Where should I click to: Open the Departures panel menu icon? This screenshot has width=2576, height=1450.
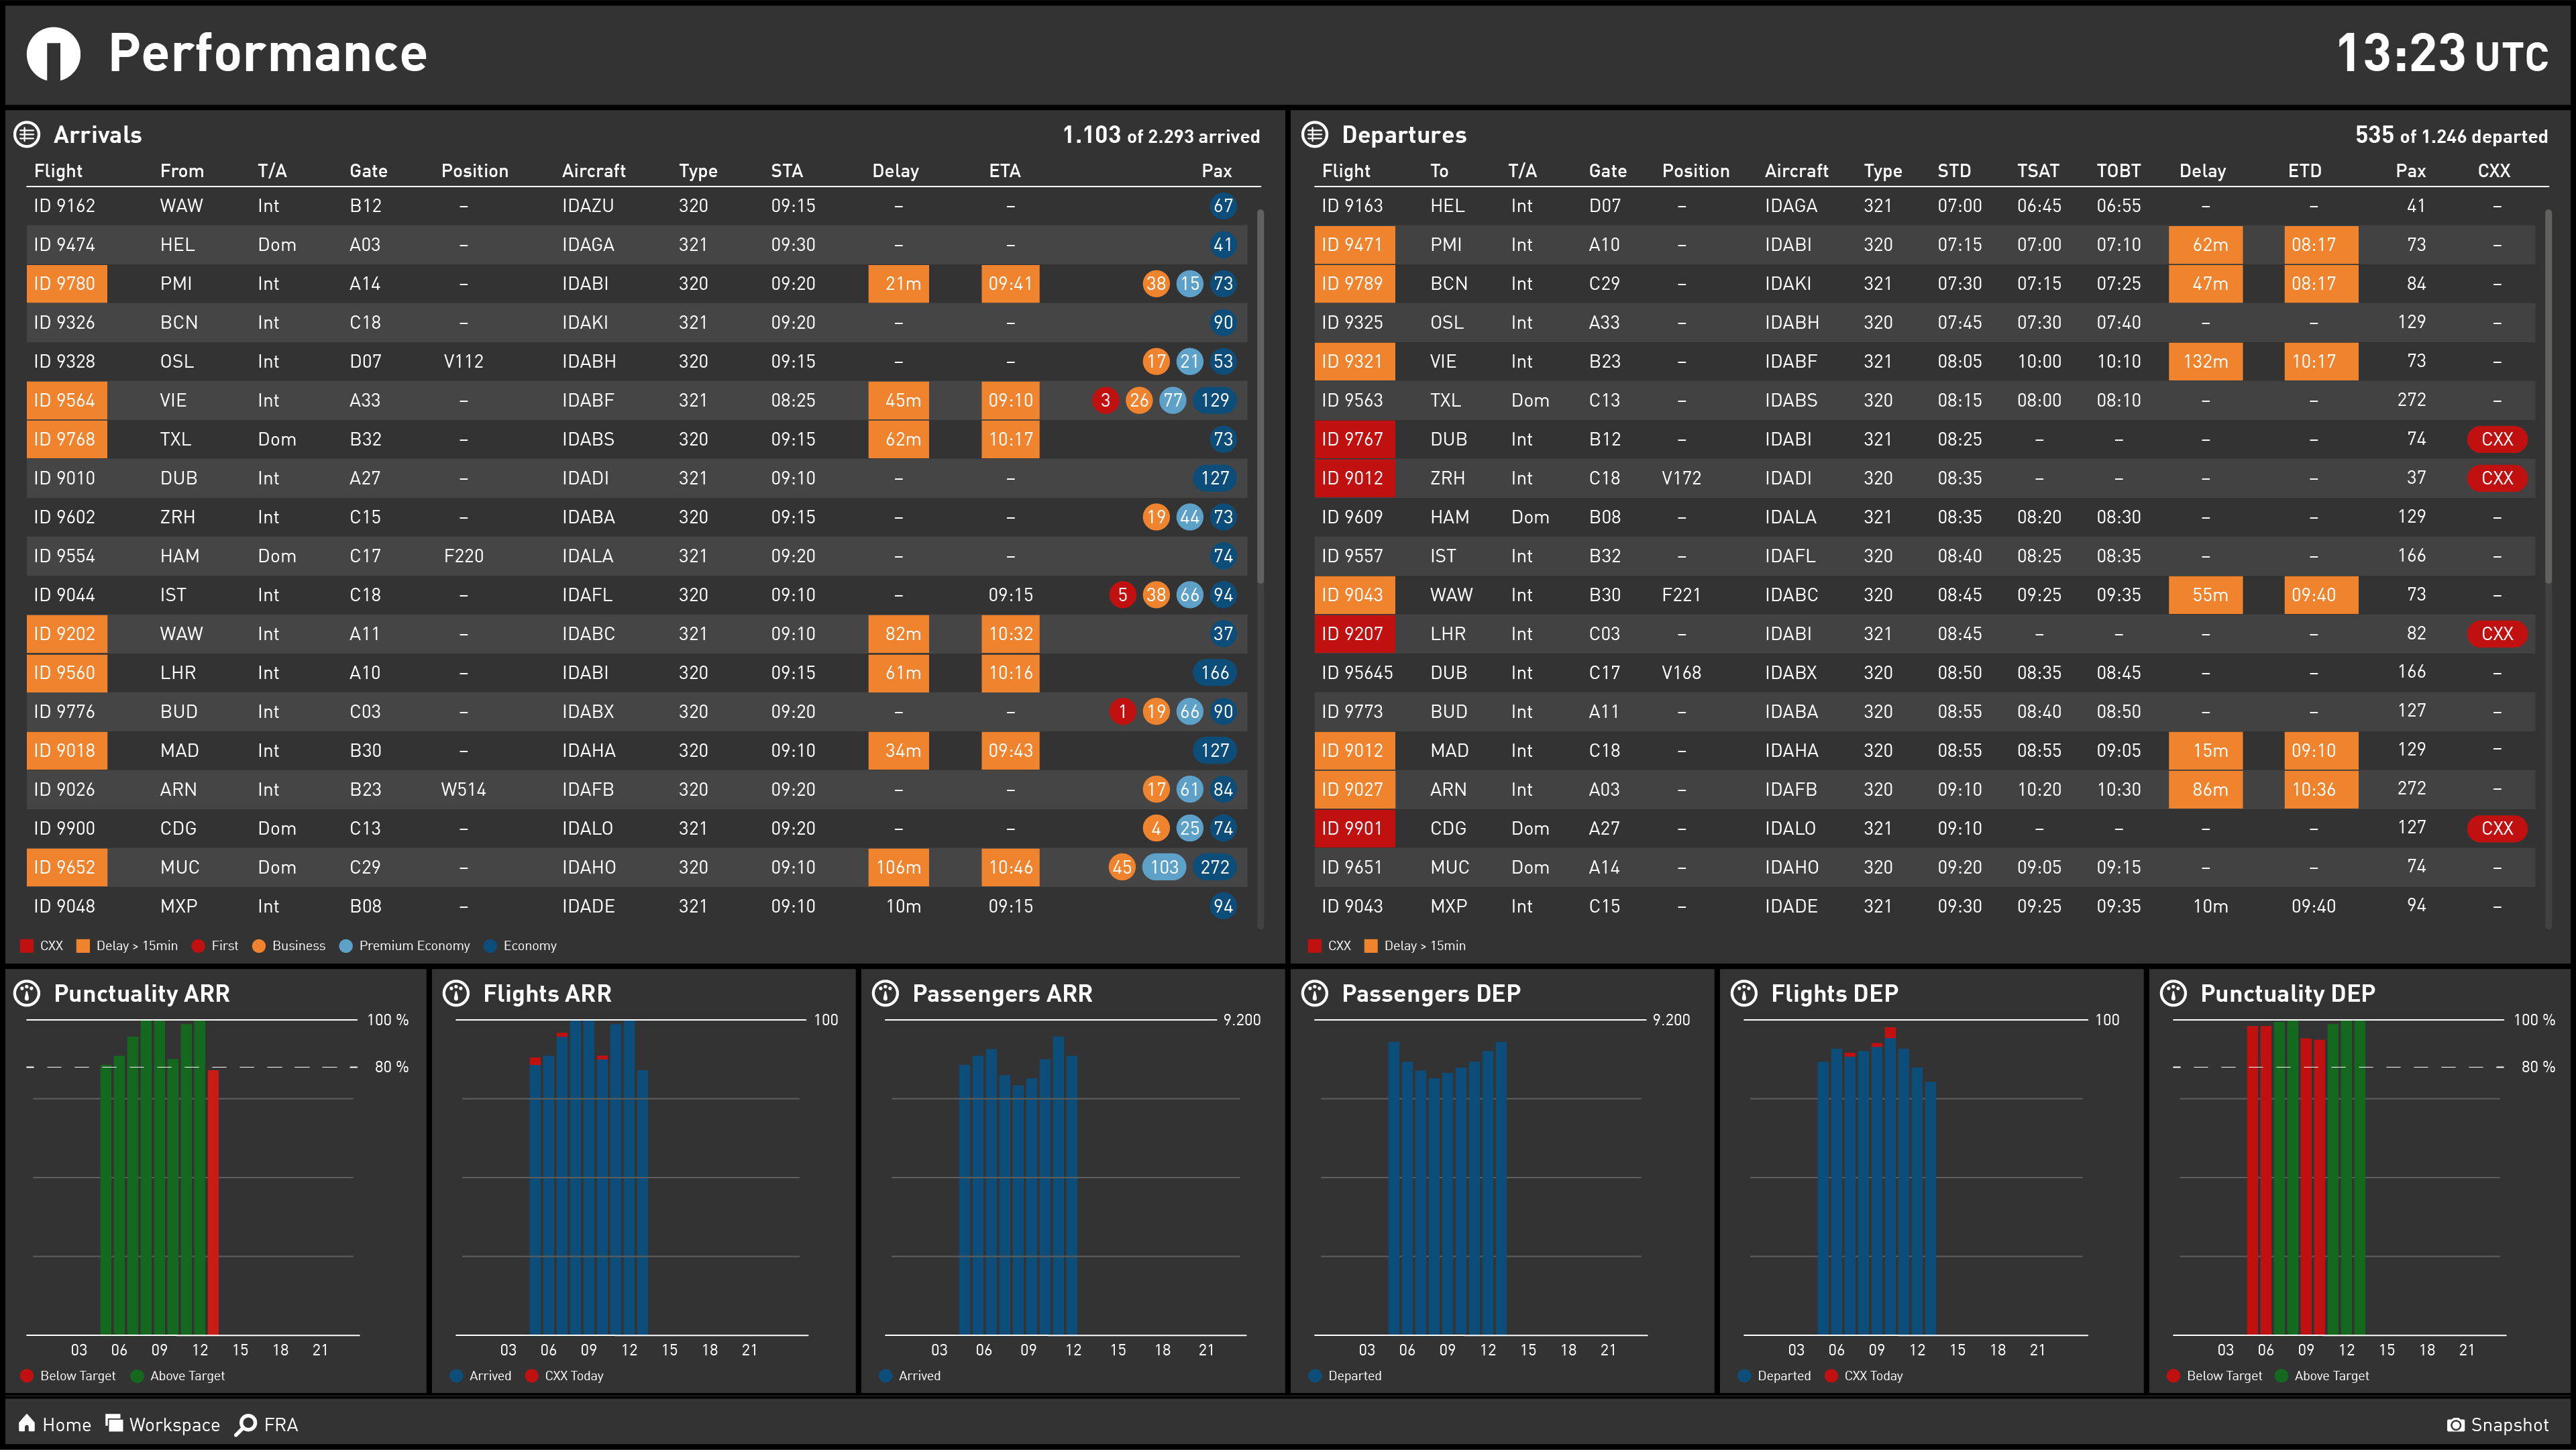[x=1315, y=134]
